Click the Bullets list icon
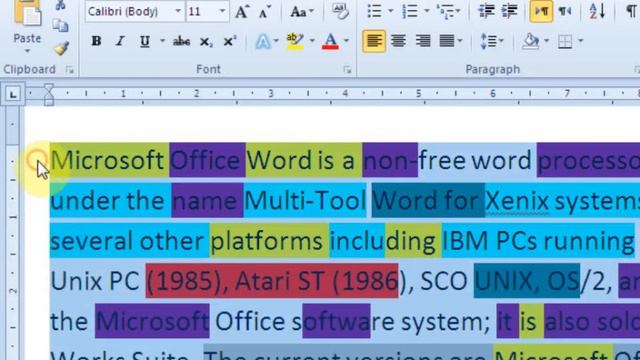Image resolution: width=640 pixels, height=360 pixels. (x=374, y=11)
